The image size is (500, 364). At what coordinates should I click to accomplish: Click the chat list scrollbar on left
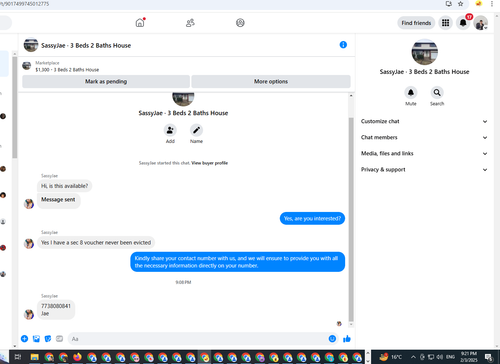click(x=14, y=107)
